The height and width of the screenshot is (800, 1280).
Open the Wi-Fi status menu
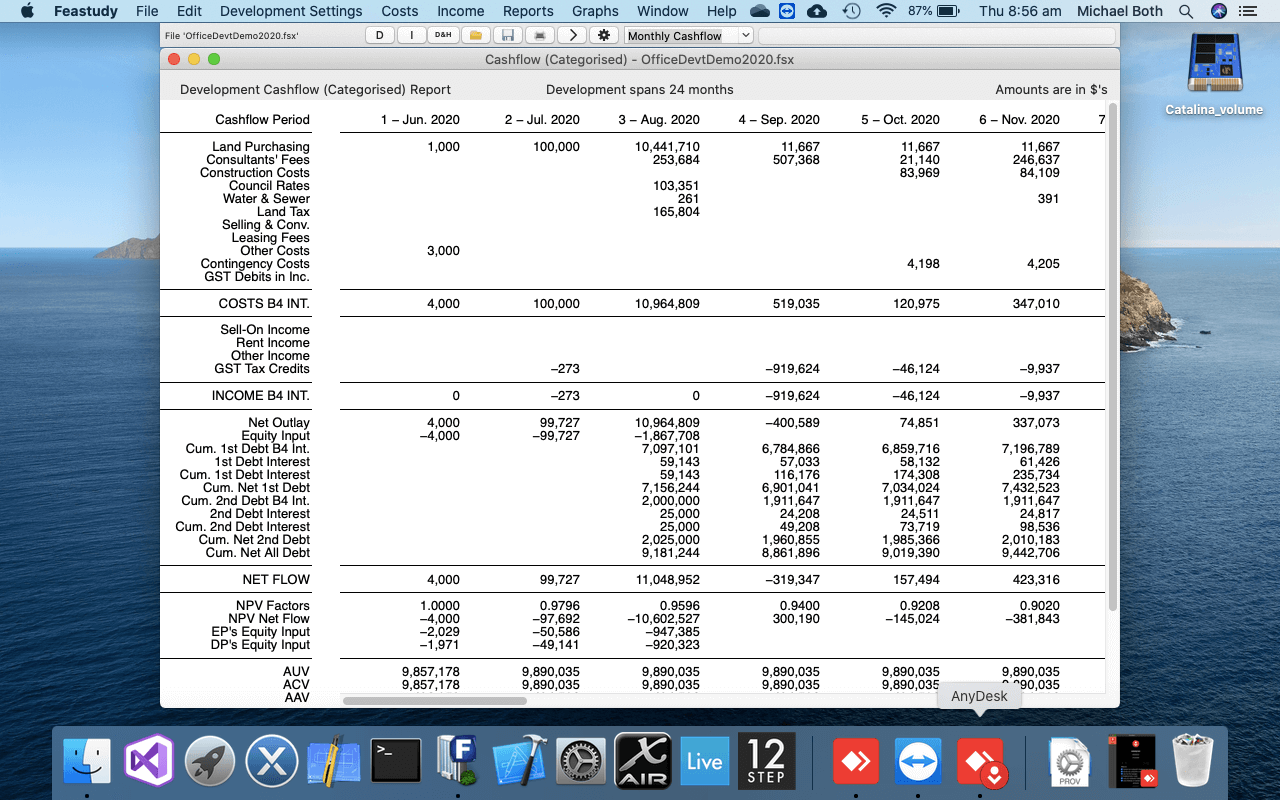pyautogui.click(x=886, y=11)
